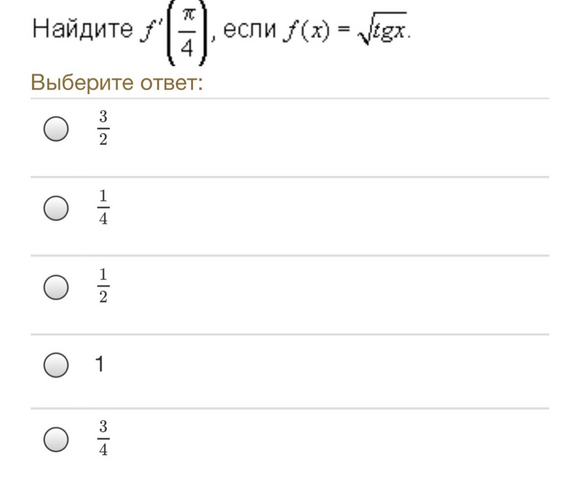
Task: Click the 1/2 fraction label
Action: tap(103, 286)
